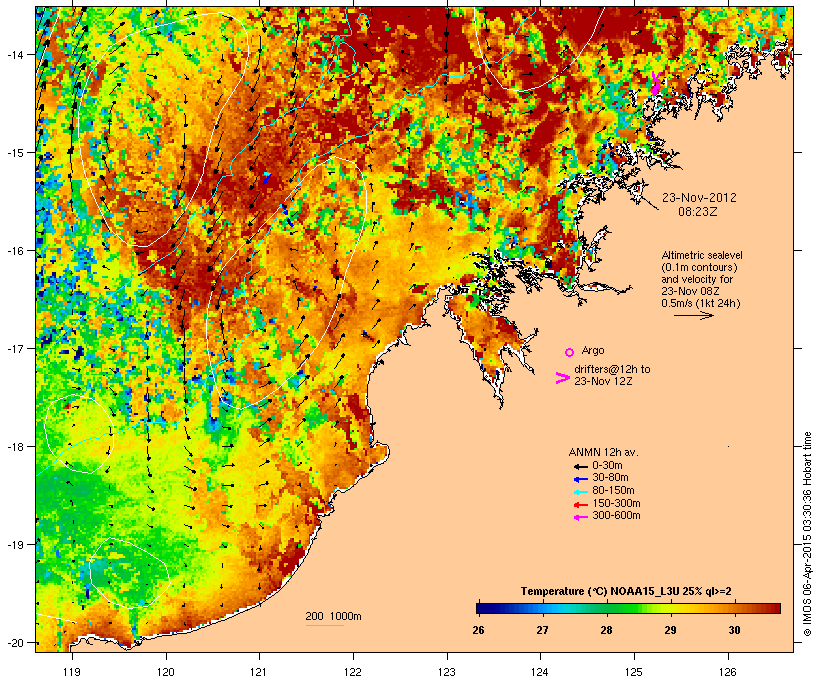Click the magenta drifters V symbol in legend

[562, 378]
